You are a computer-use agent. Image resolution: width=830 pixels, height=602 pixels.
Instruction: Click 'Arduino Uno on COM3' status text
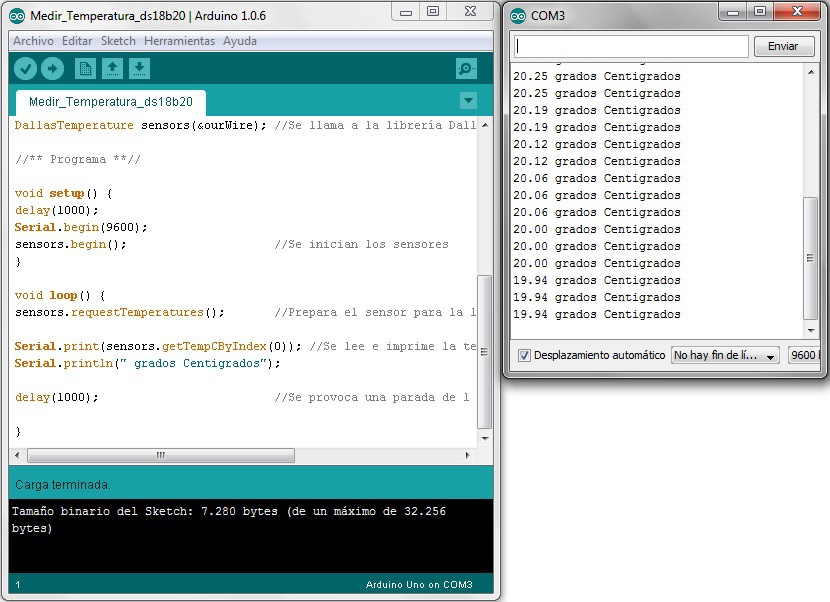pyautogui.click(x=419, y=585)
